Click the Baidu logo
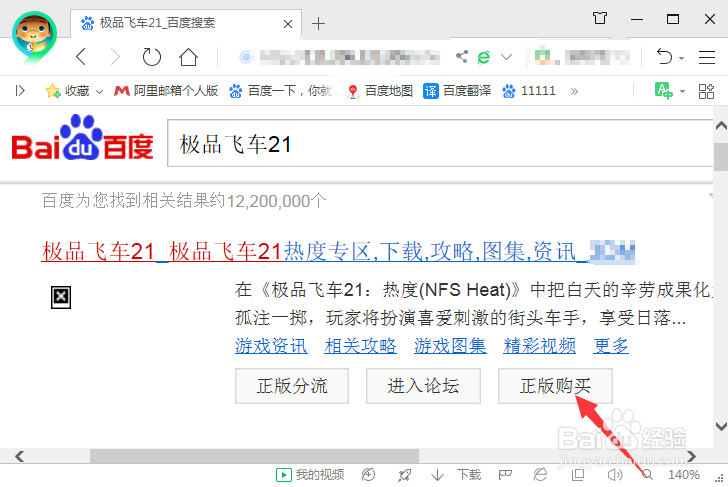The height and width of the screenshot is (487, 728). pos(82,138)
